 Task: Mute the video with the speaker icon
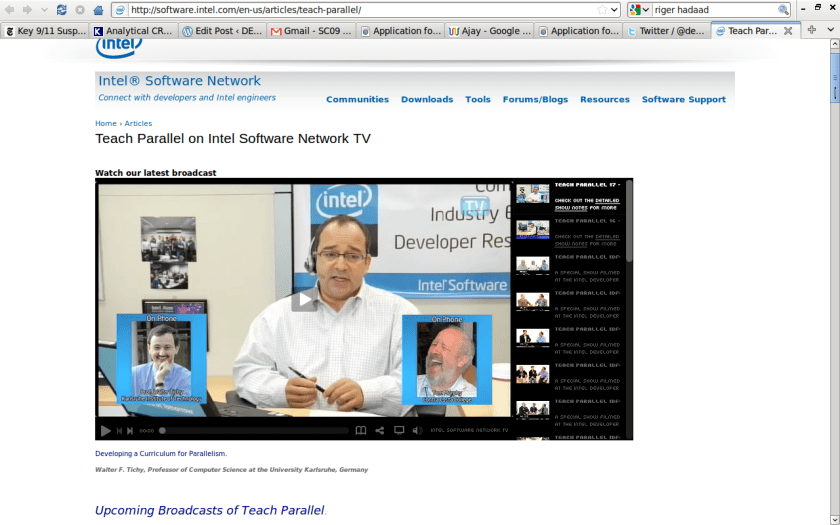417,431
